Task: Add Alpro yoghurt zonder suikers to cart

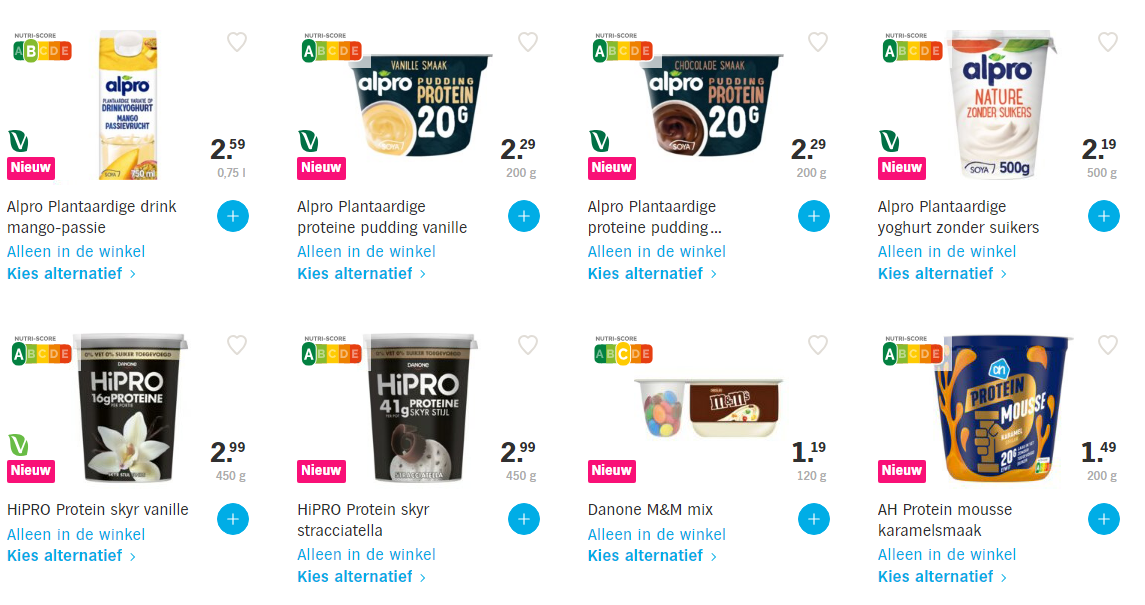Action: 1104,215
